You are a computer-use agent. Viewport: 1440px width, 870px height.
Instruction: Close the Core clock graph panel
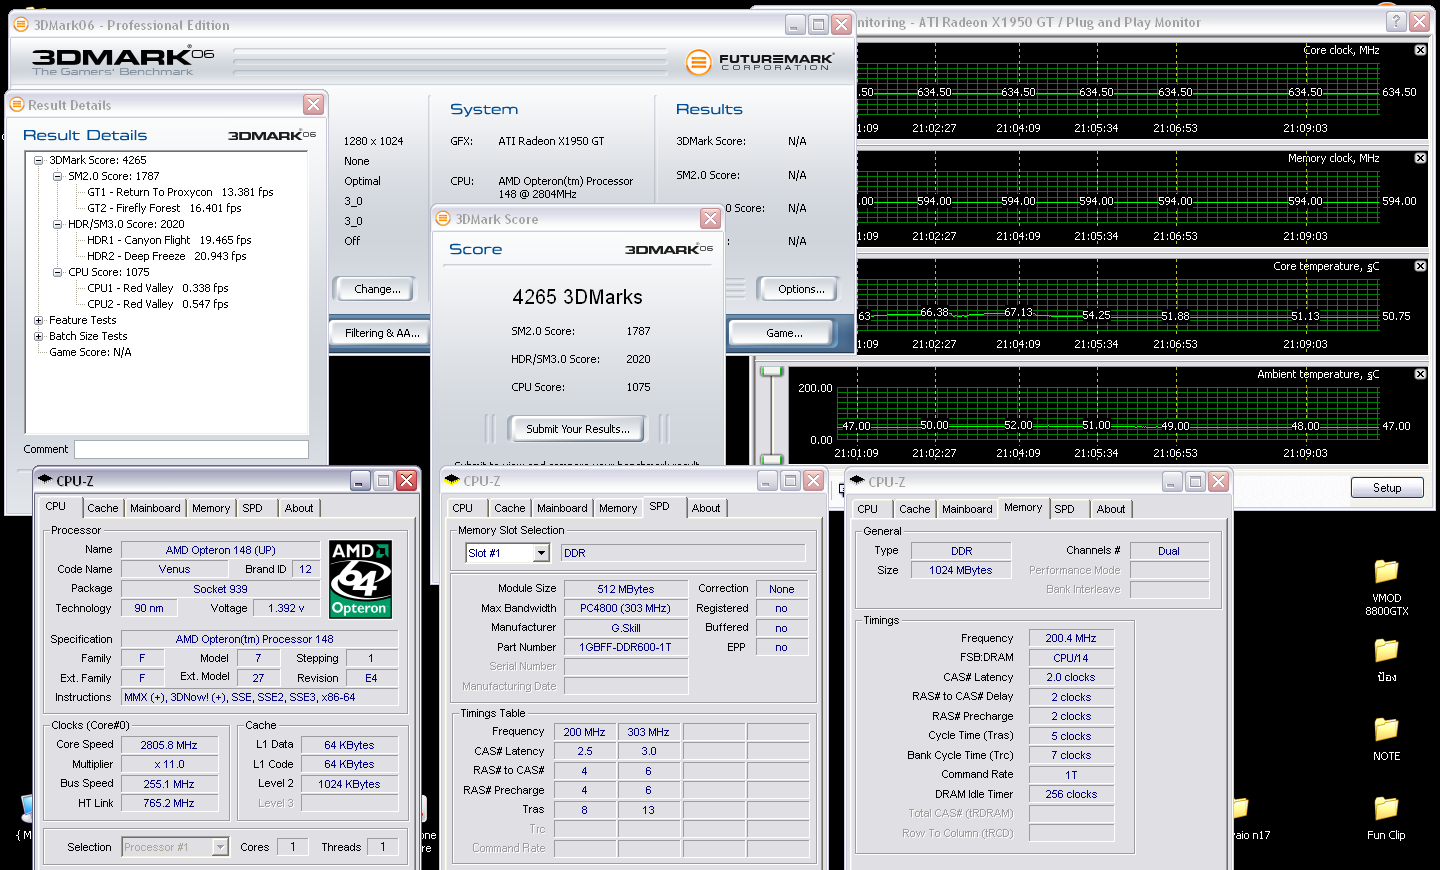[x=1420, y=50]
